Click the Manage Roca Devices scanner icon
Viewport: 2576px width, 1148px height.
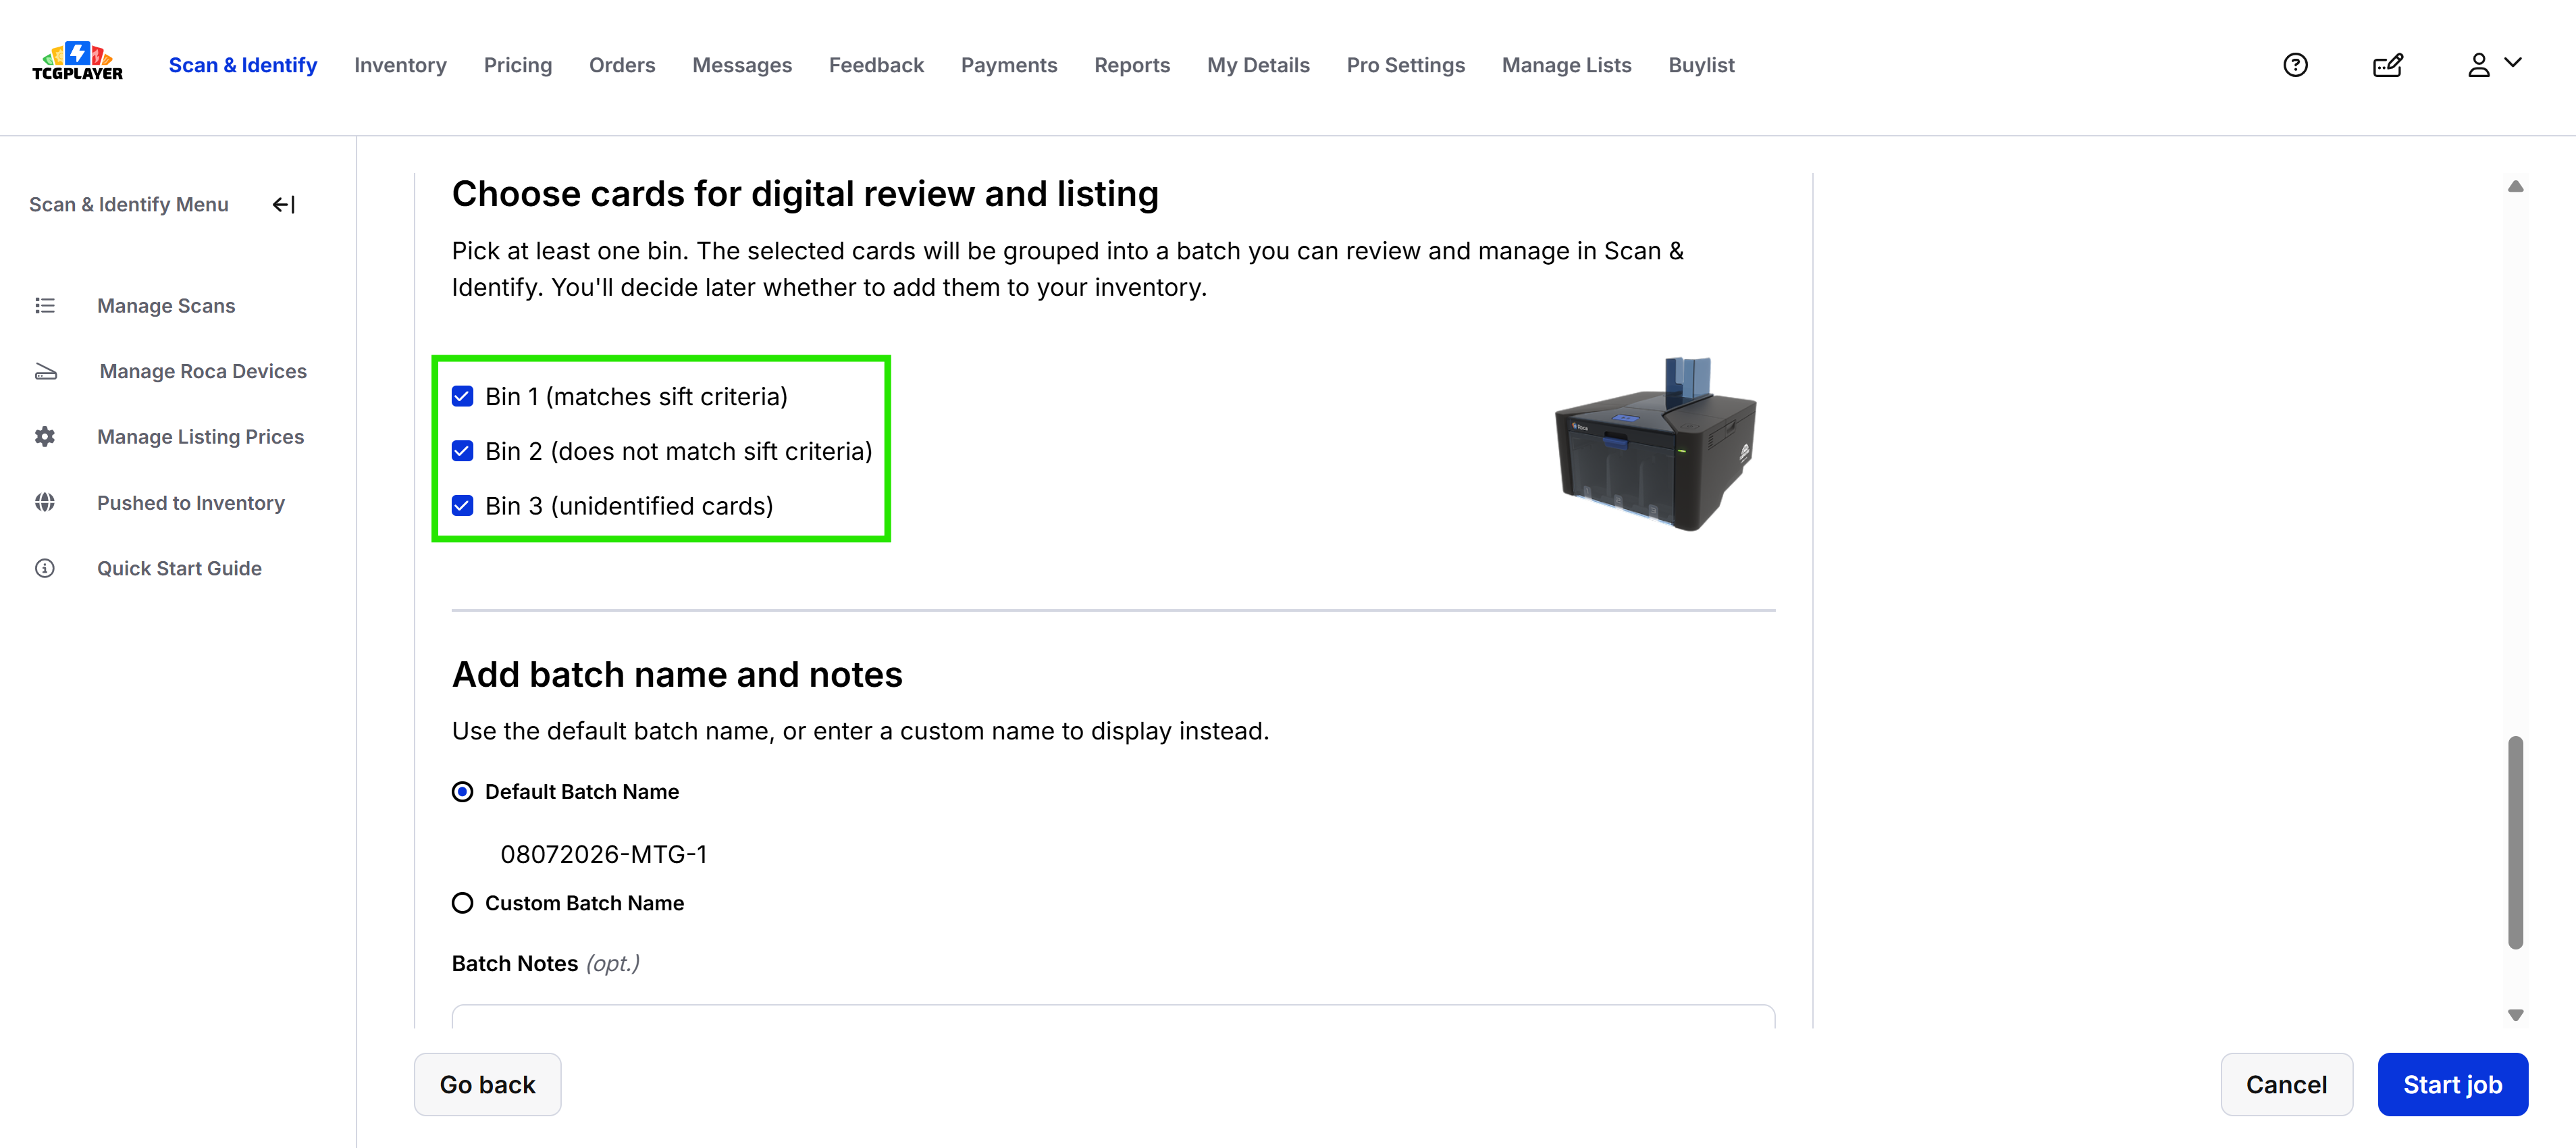coord(46,372)
